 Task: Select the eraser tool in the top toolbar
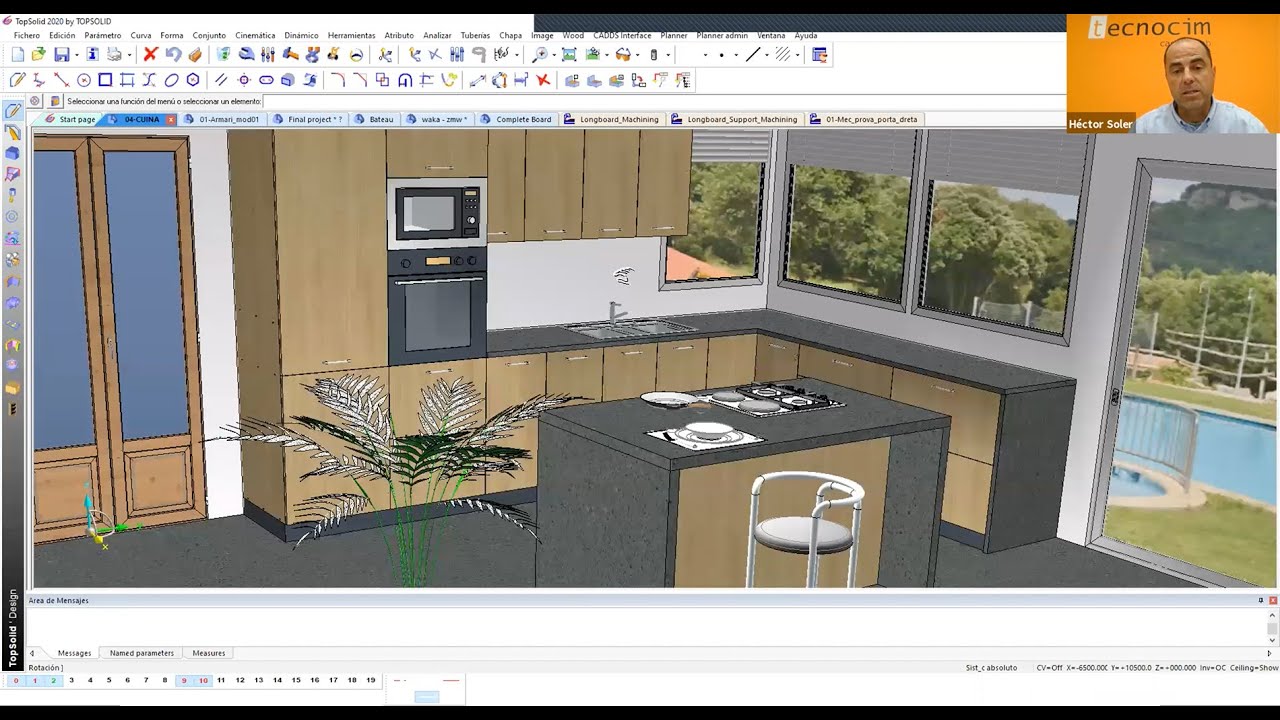pos(196,55)
